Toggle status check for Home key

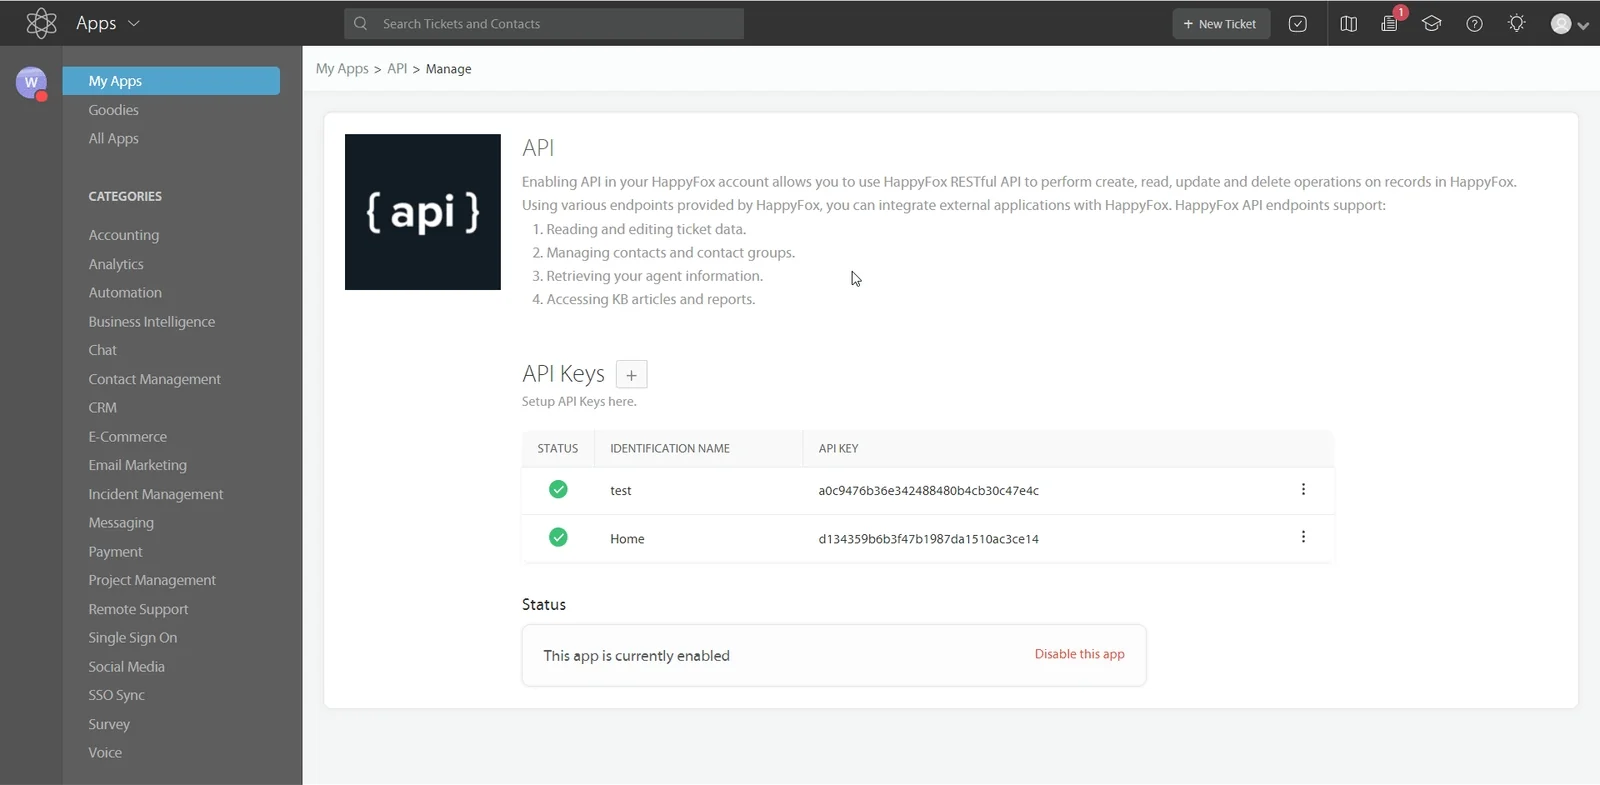coord(558,537)
